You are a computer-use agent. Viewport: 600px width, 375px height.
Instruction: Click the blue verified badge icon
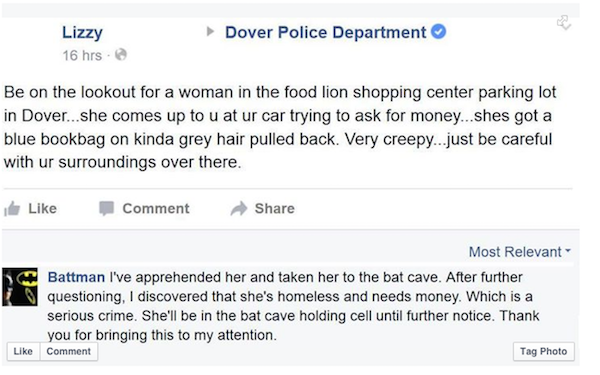coord(439,31)
